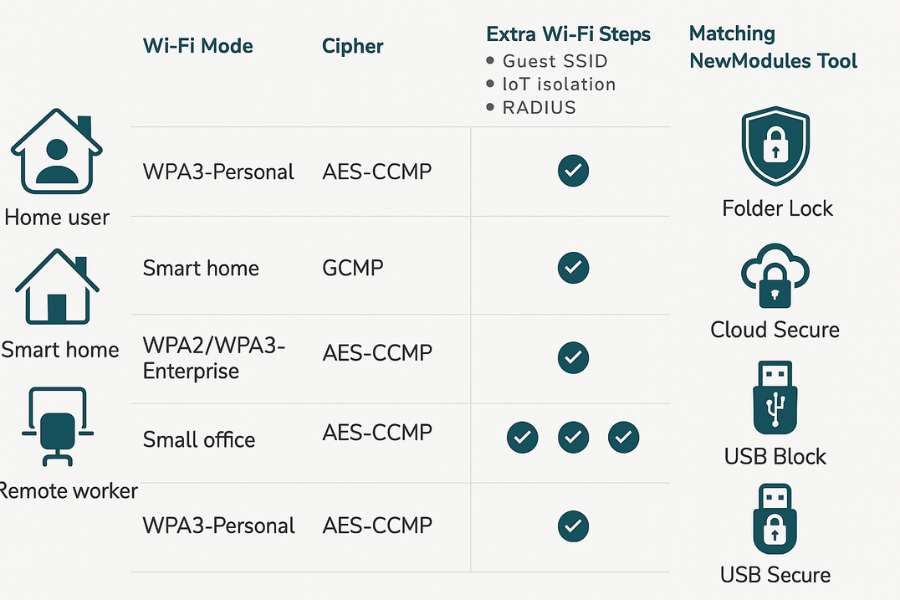Click the middle checkmark in the Small office row
Viewport: 900px width, 600px height.
573,436
